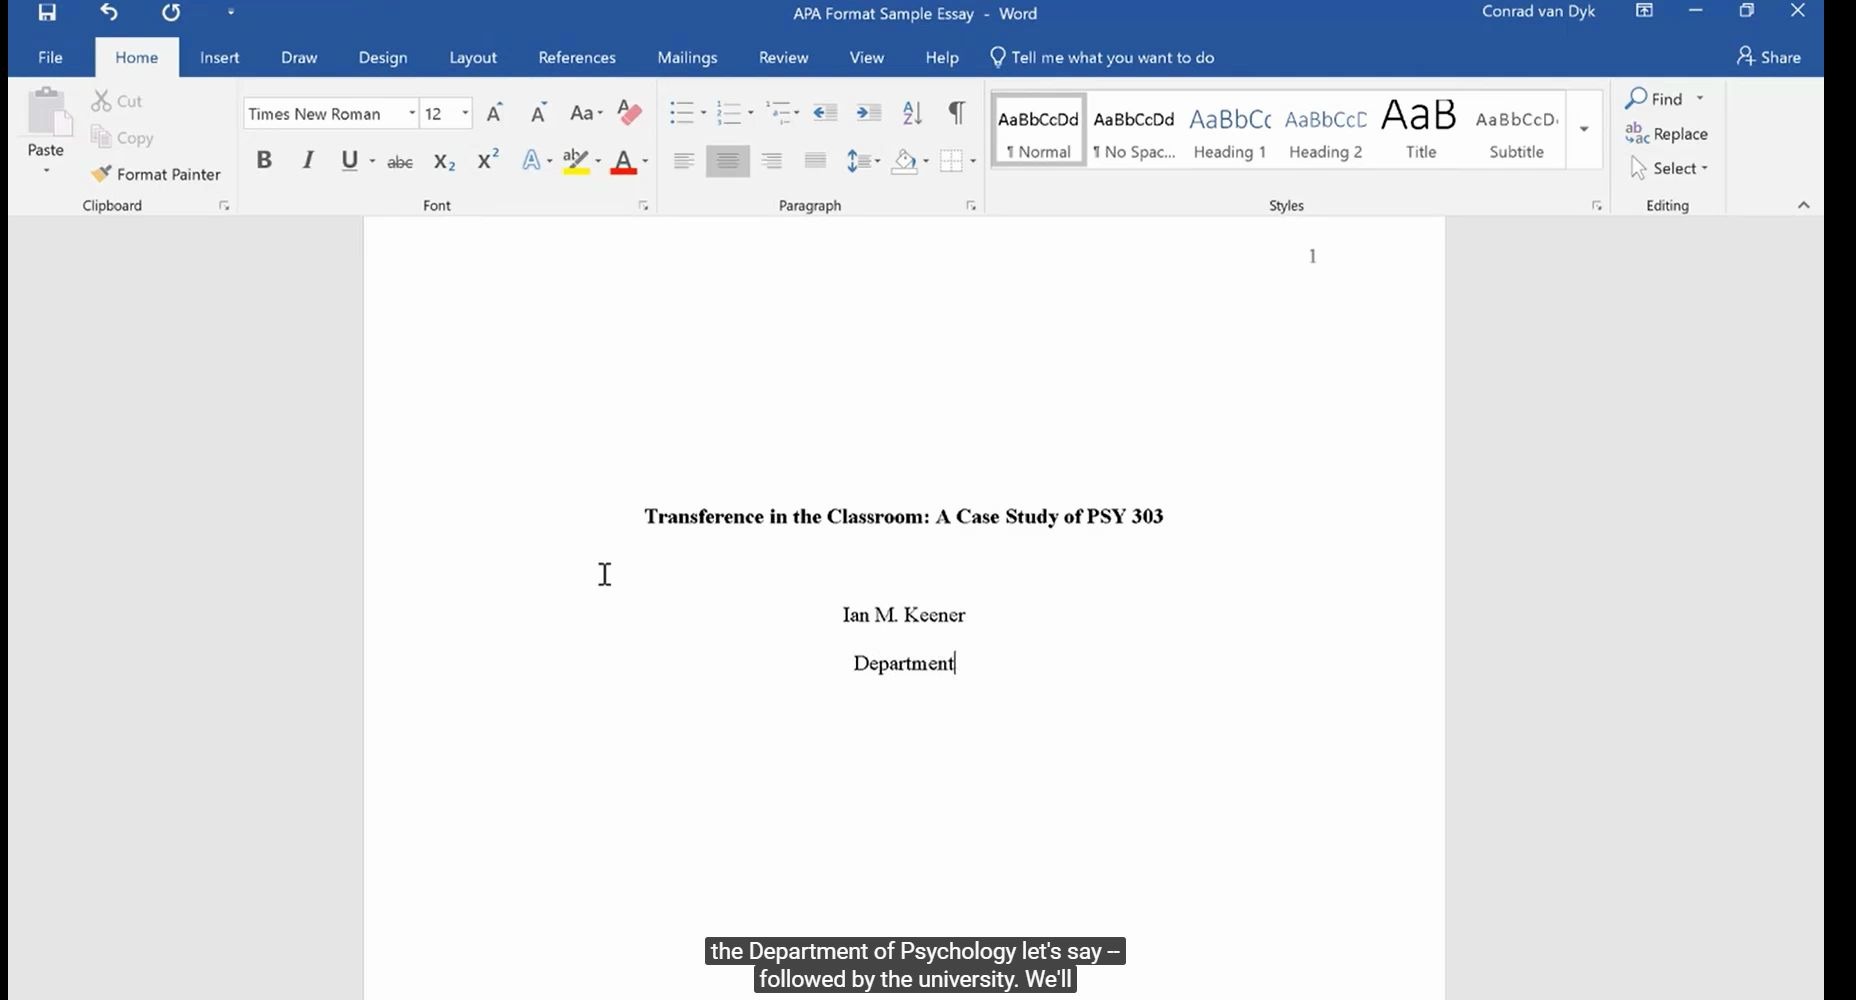Toggle center alignment
The width and height of the screenshot is (1856, 1000).
(727, 160)
